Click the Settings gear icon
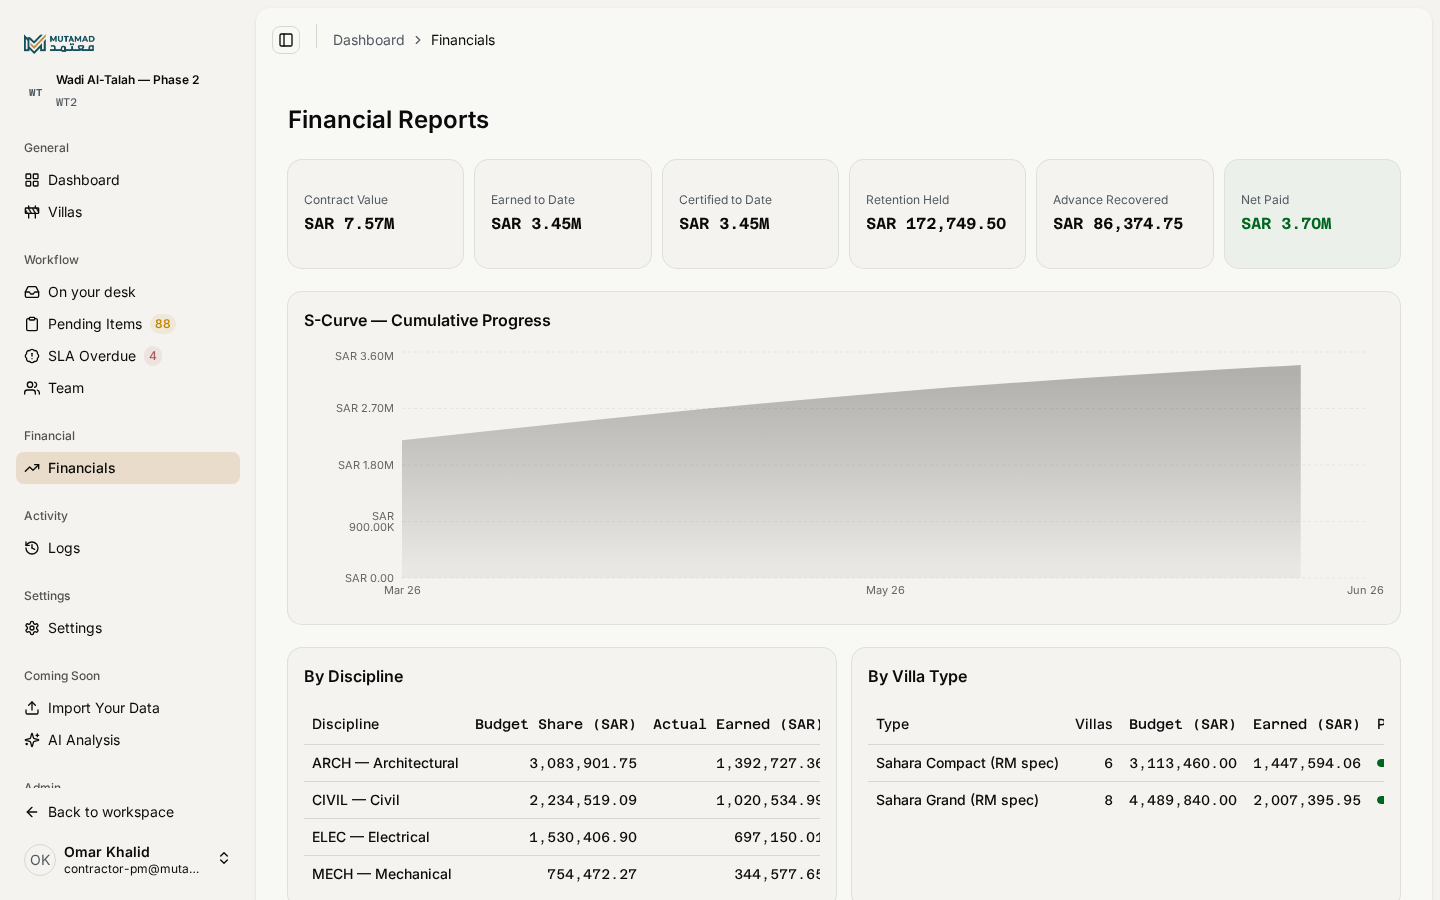 pos(32,628)
